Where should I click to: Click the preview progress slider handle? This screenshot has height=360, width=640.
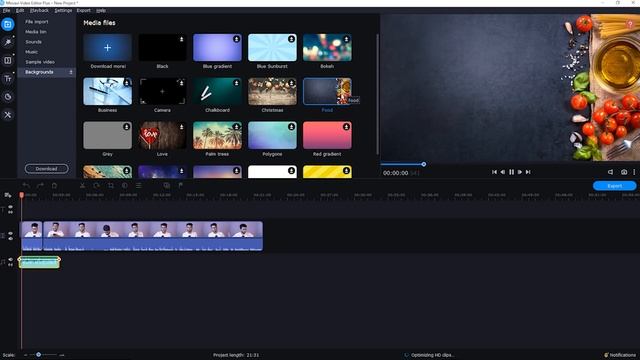tap(424, 164)
